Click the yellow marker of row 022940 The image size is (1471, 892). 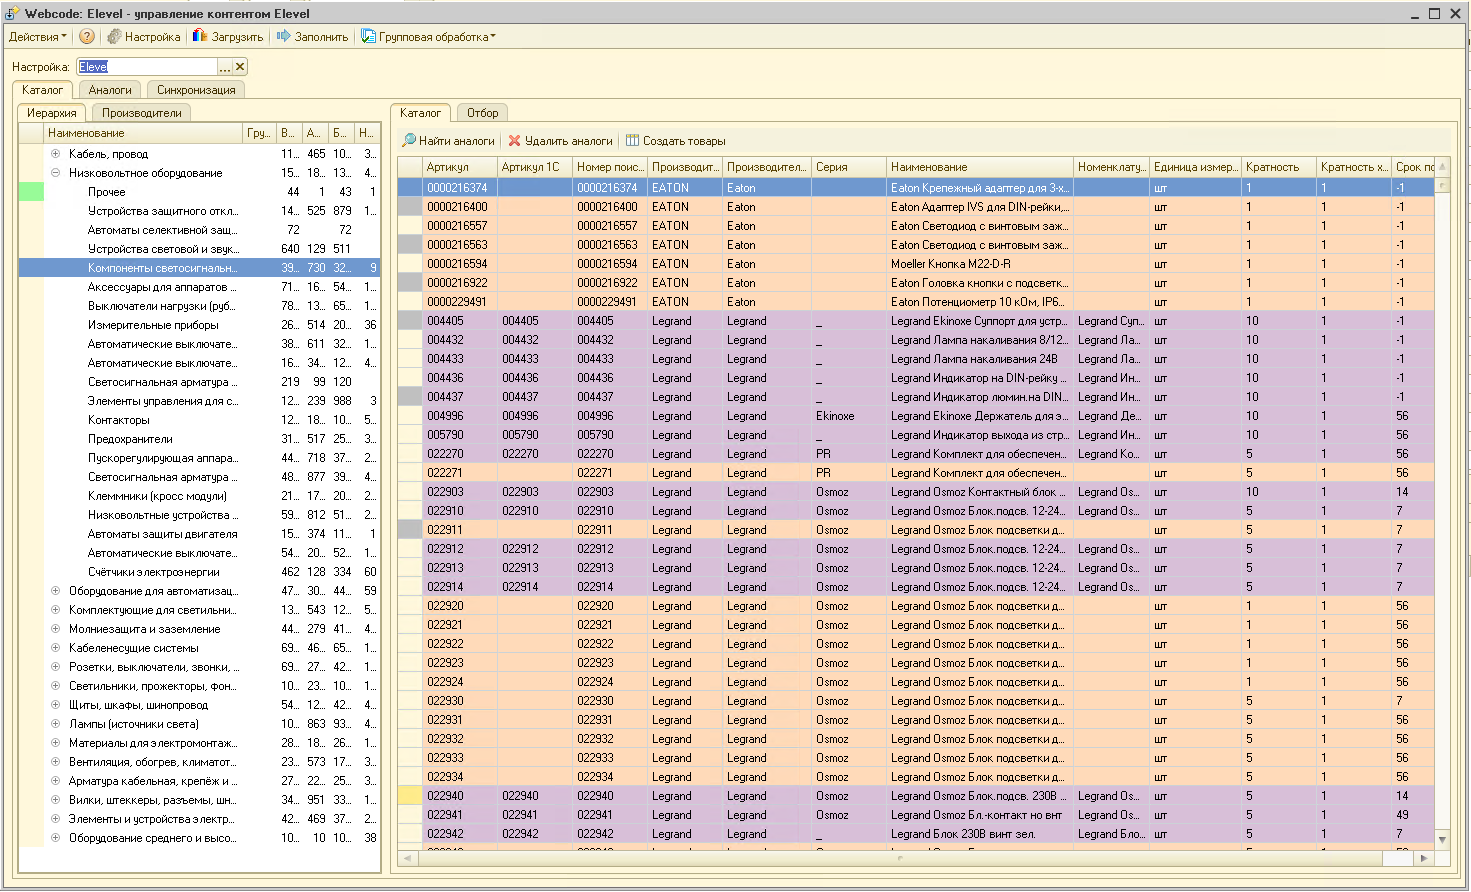click(x=410, y=796)
